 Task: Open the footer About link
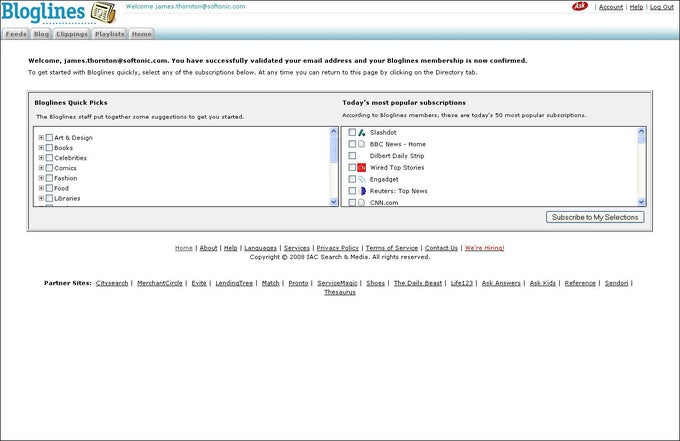[x=208, y=248]
